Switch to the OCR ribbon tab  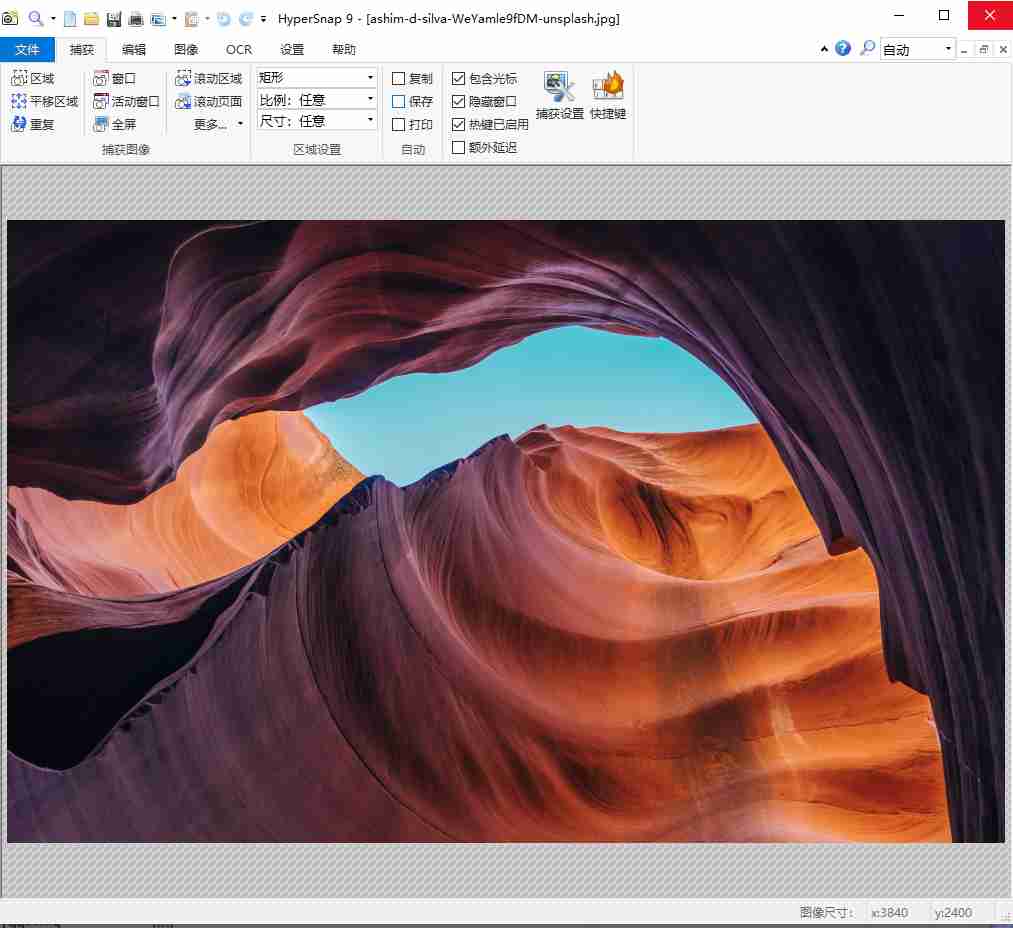239,49
